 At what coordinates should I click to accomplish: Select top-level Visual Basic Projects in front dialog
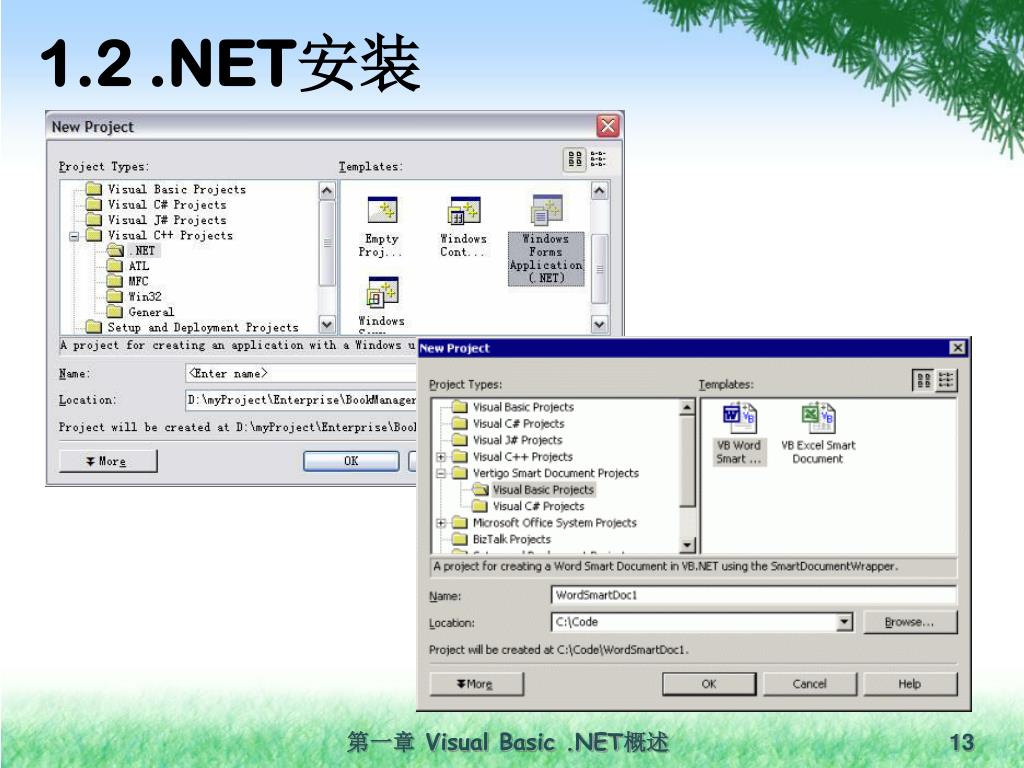pos(514,407)
